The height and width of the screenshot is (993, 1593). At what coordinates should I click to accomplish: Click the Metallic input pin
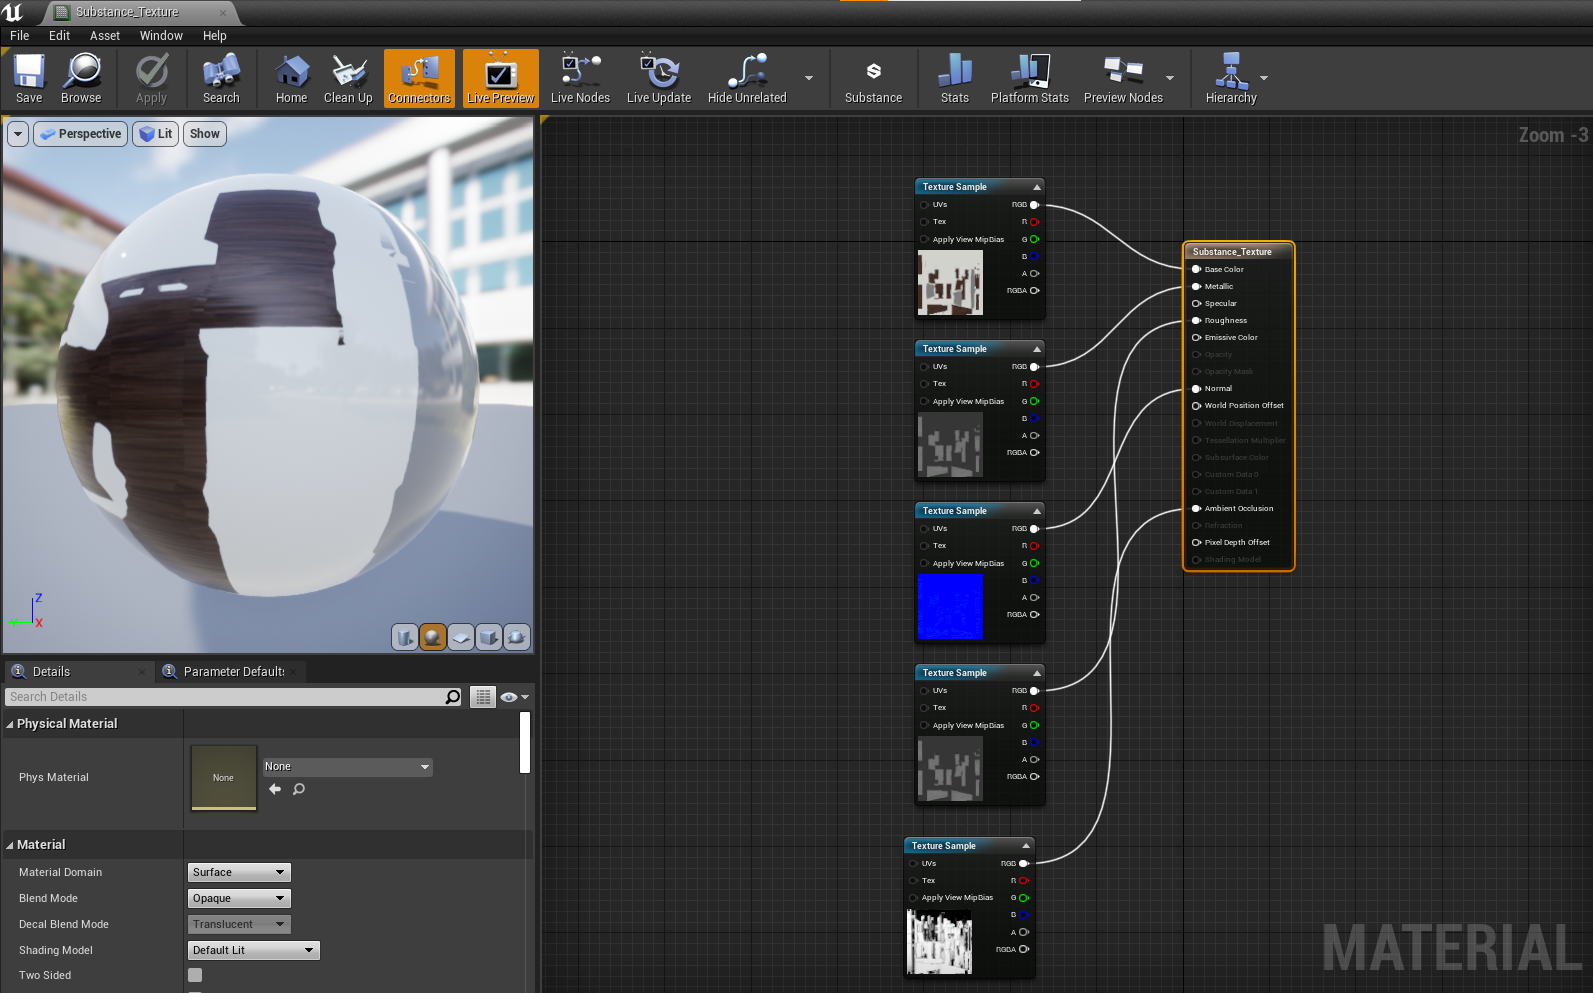[x=1196, y=286]
